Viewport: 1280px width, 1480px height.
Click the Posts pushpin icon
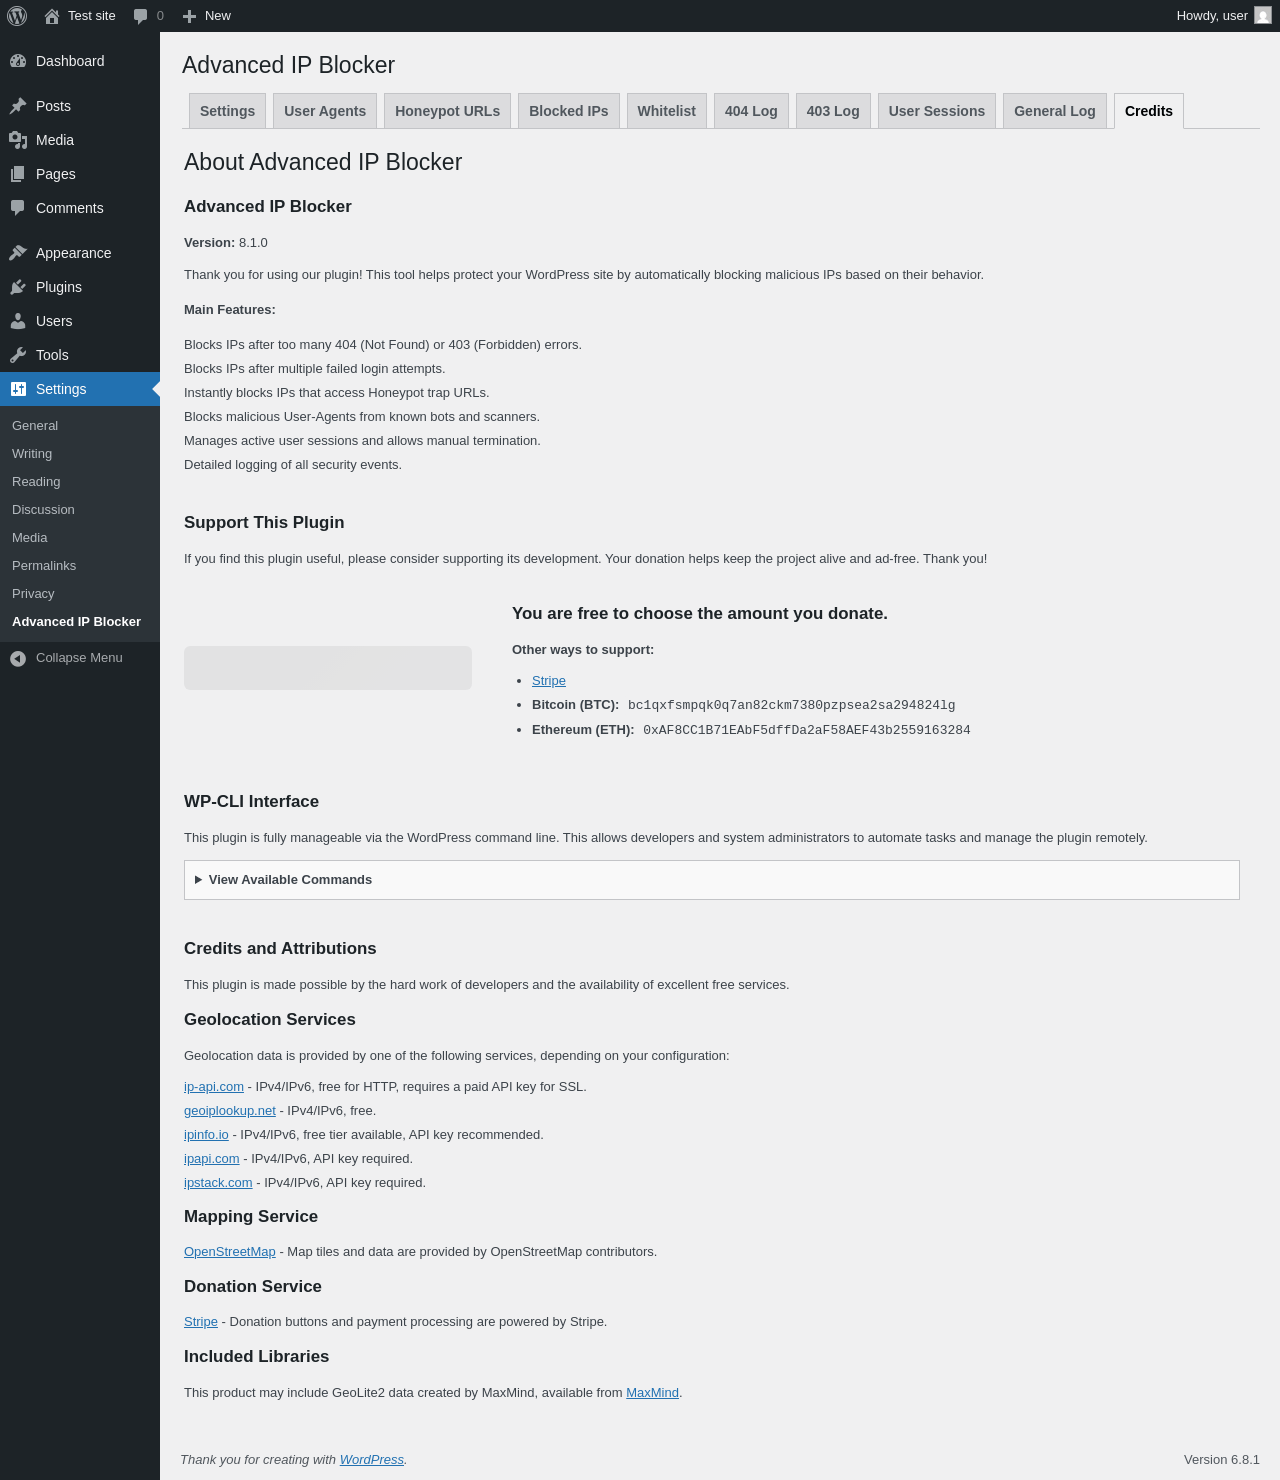[18, 106]
